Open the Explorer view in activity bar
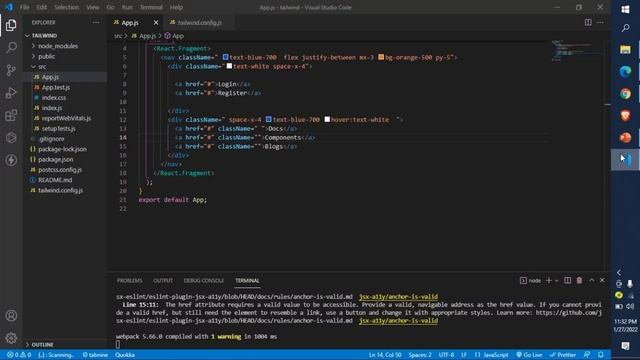The width and height of the screenshot is (640, 360). [x=11, y=25]
